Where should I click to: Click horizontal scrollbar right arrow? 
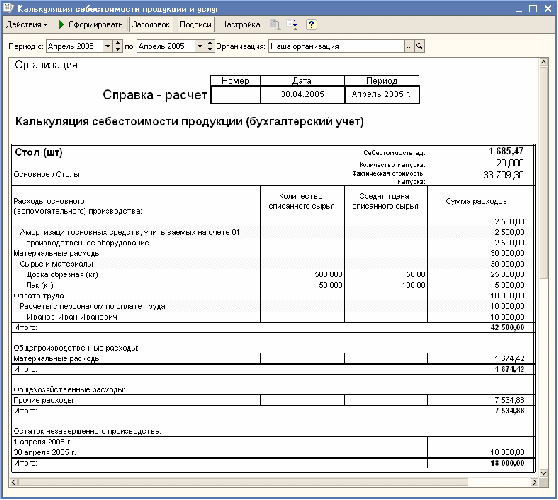(535, 483)
